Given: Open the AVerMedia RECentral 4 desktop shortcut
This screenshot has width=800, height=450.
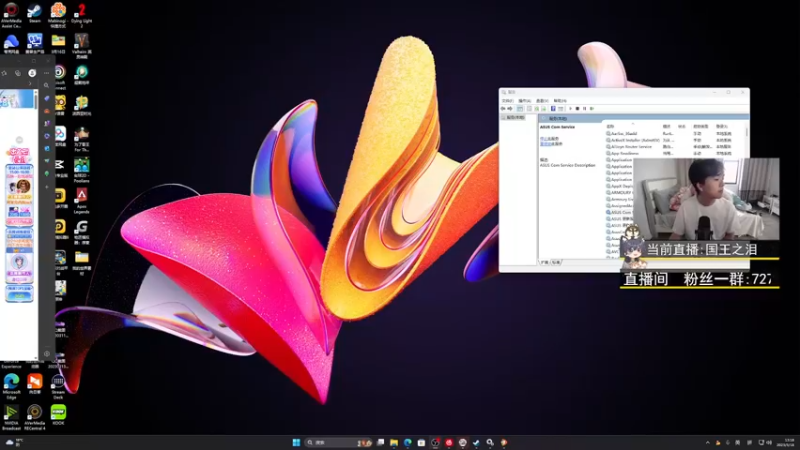Looking at the screenshot, I should click(x=35, y=417).
